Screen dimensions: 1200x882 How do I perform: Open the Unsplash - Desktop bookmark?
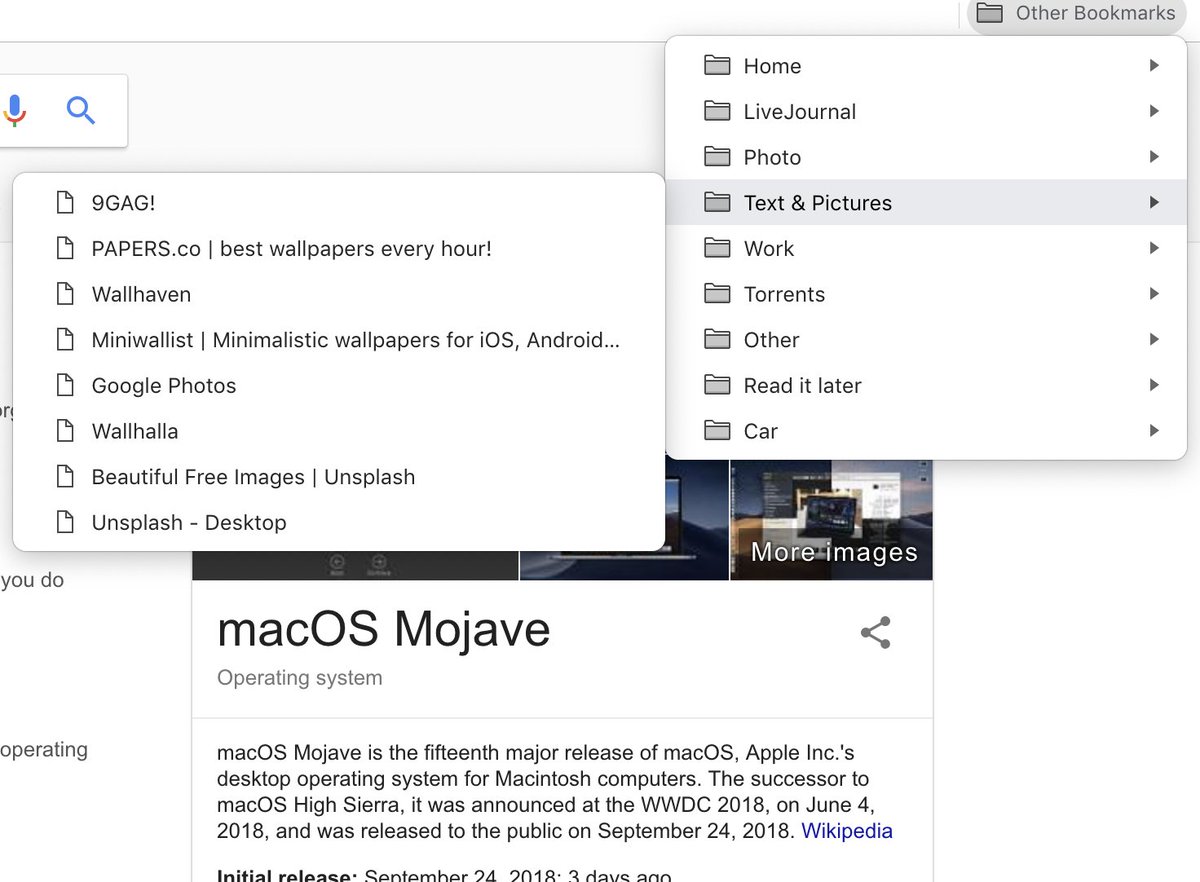point(338,522)
